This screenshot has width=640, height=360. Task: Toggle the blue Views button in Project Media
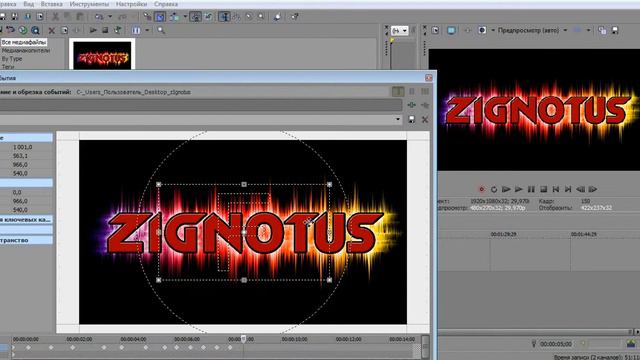click(x=136, y=30)
